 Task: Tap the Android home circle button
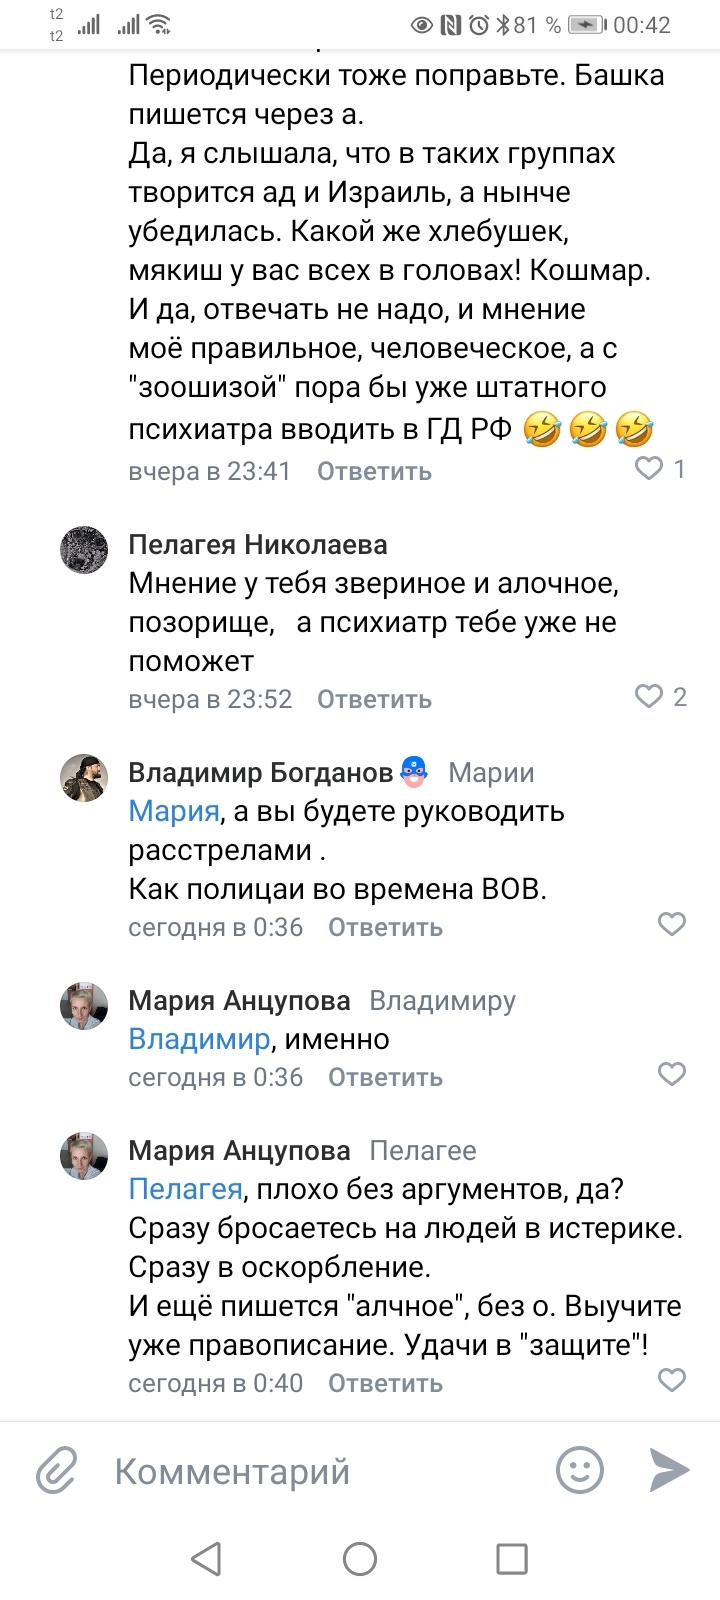(x=360, y=1558)
